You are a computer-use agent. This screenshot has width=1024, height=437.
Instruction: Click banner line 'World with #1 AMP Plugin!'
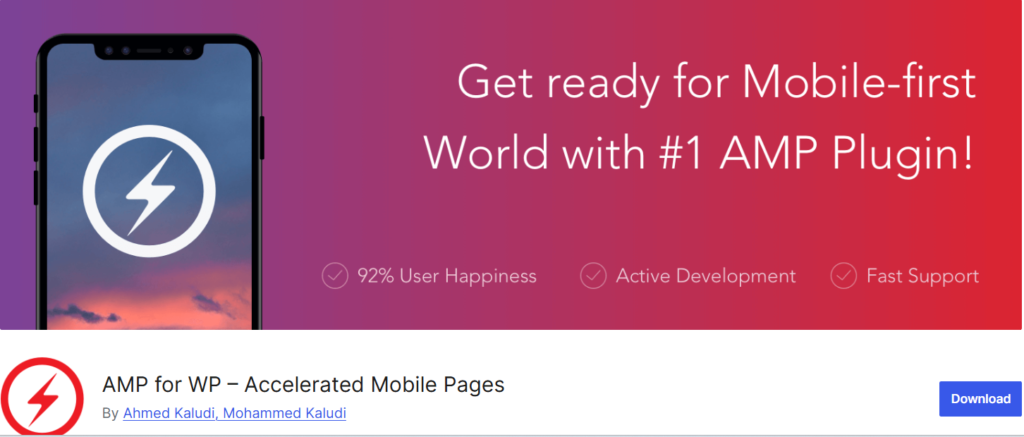click(x=699, y=152)
